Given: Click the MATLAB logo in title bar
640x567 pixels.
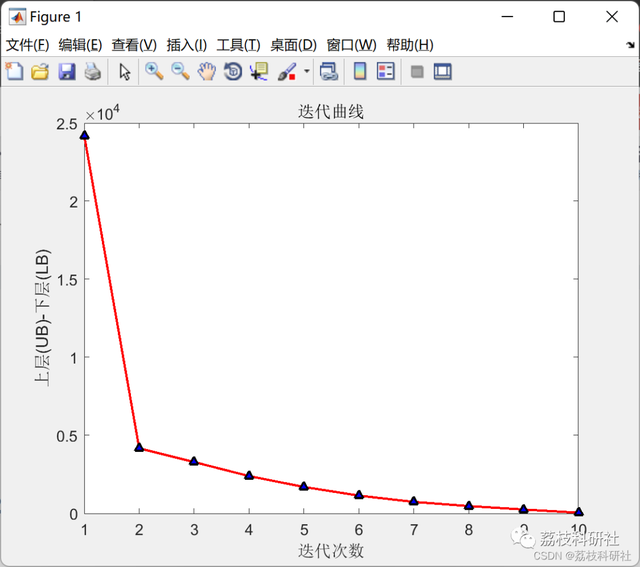Looking at the screenshot, I should click(x=18, y=17).
